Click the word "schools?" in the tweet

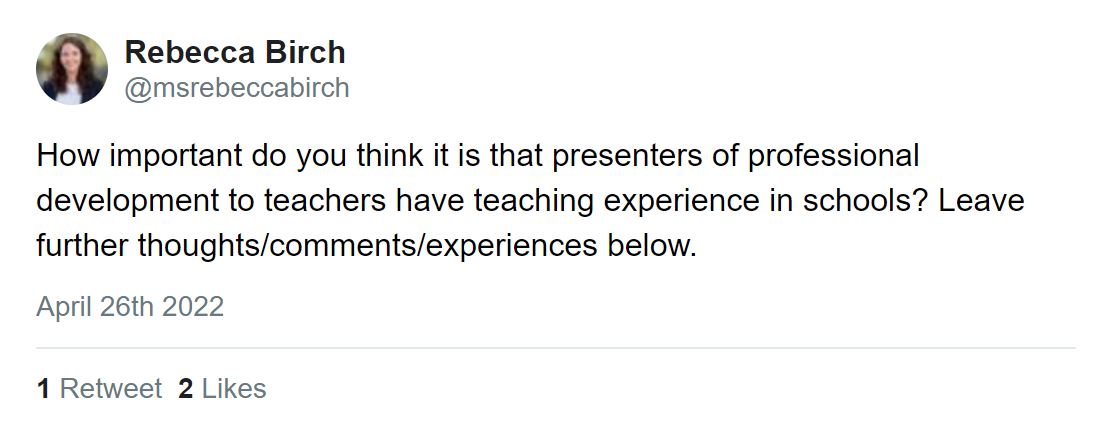[866, 200]
